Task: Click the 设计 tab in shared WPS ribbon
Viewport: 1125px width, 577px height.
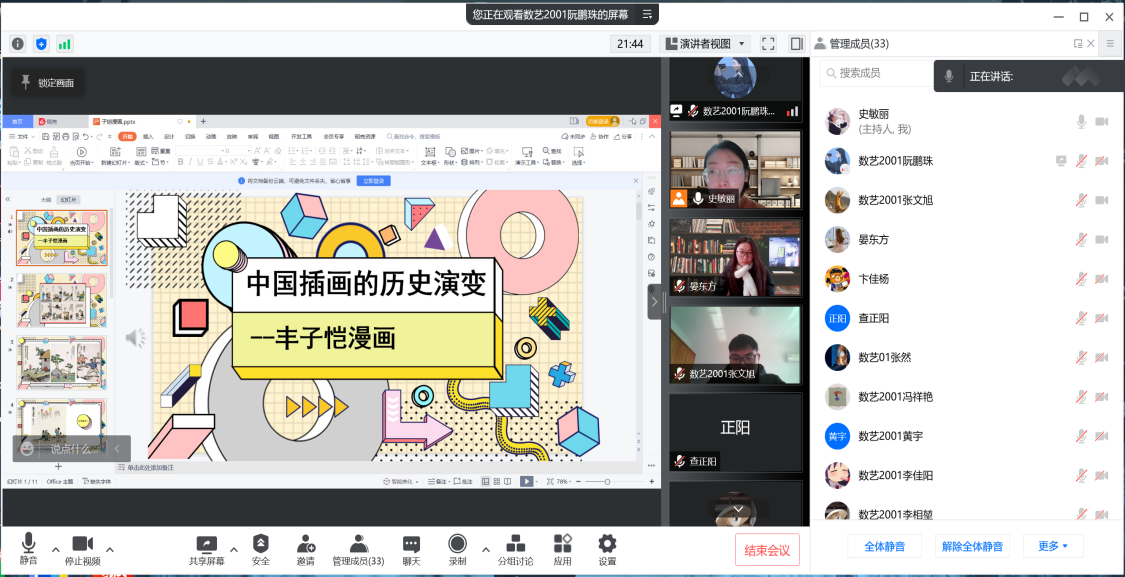Action: pos(169,136)
